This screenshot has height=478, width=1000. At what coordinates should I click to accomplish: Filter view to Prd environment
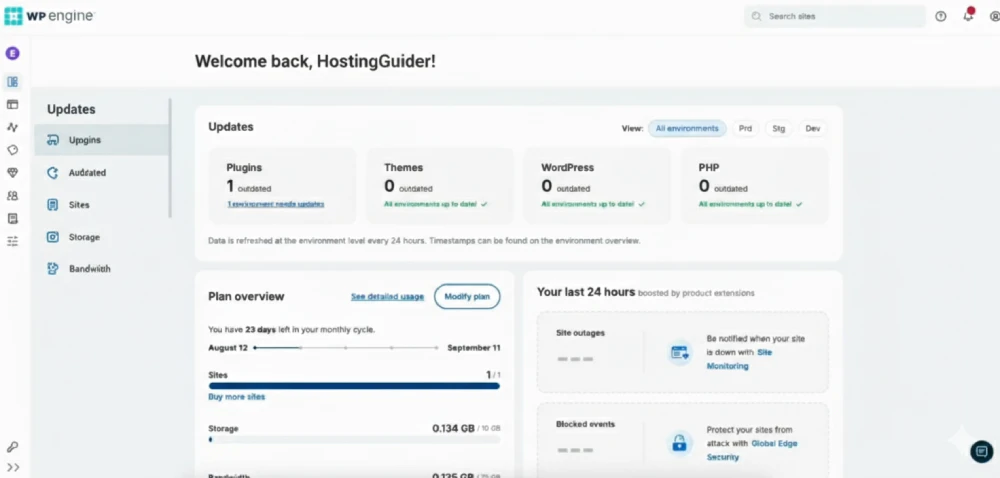745,129
